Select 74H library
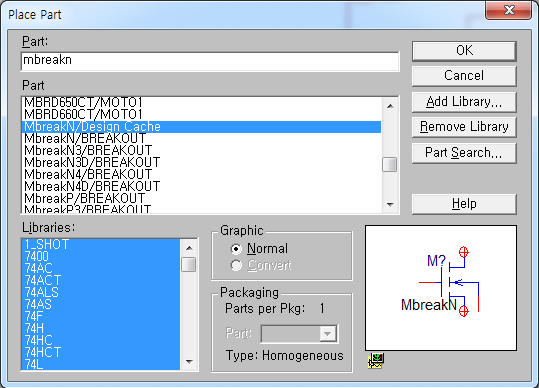Viewport: 539px width, 388px height. coord(101,328)
